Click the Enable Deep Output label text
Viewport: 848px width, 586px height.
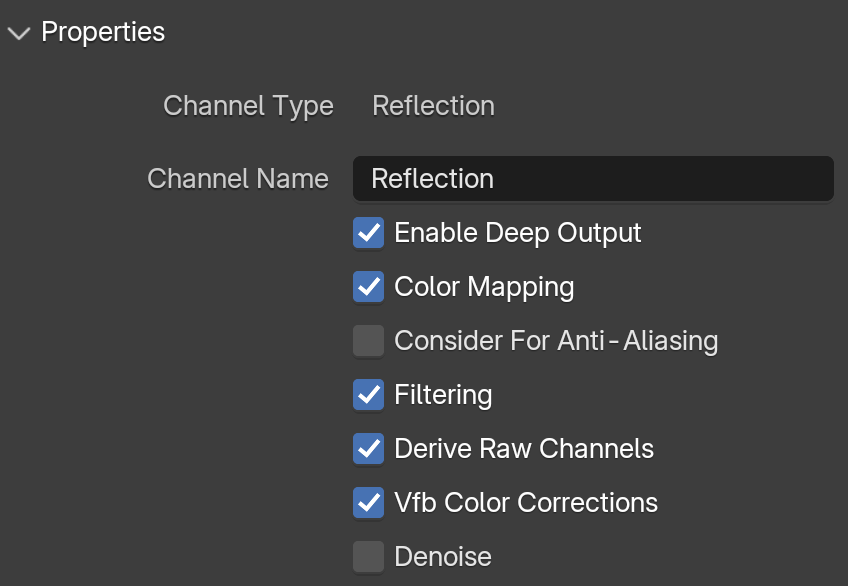point(518,234)
